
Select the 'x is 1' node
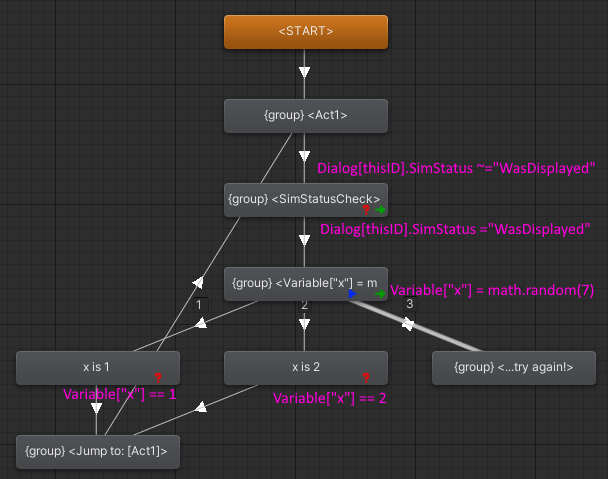click(x=98, y=368)
